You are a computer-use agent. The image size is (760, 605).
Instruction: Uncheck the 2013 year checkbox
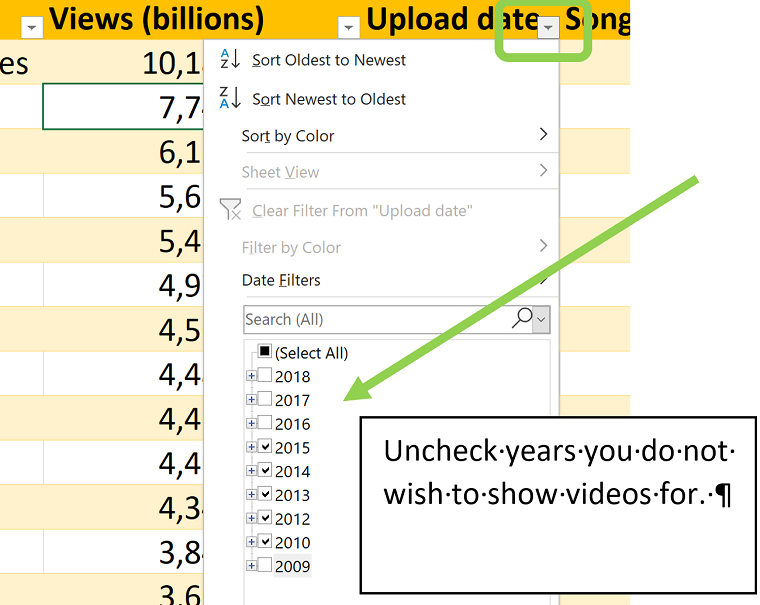pyautogui.click(x=265, y=493)
